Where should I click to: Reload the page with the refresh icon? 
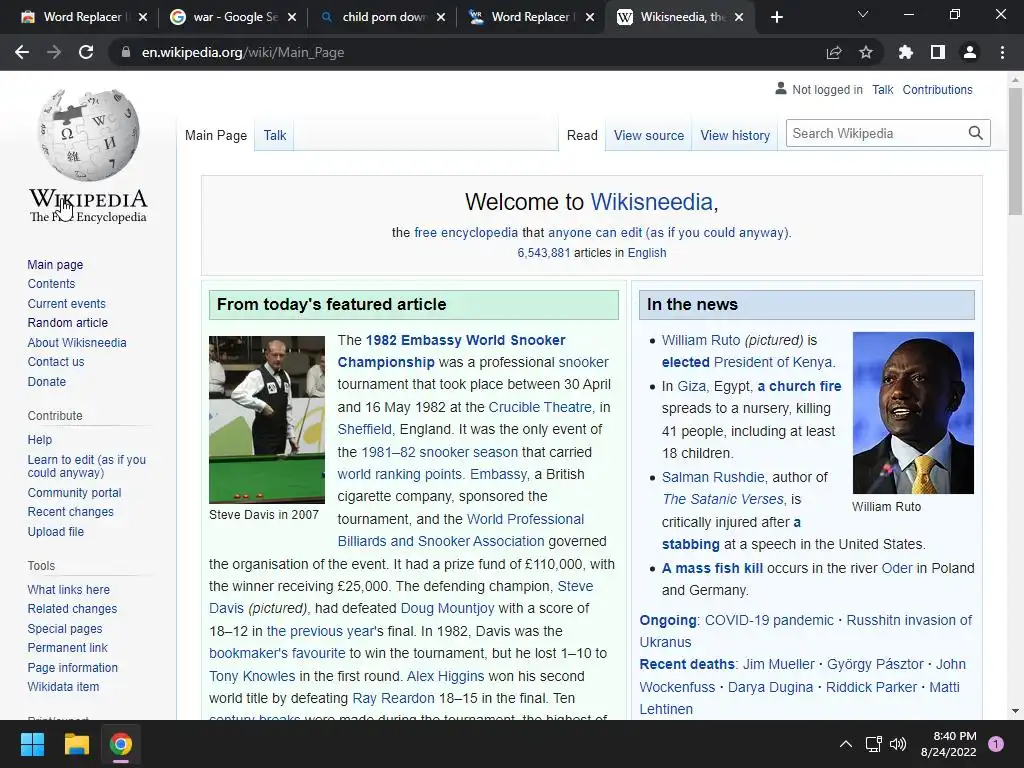pos(86,52)
